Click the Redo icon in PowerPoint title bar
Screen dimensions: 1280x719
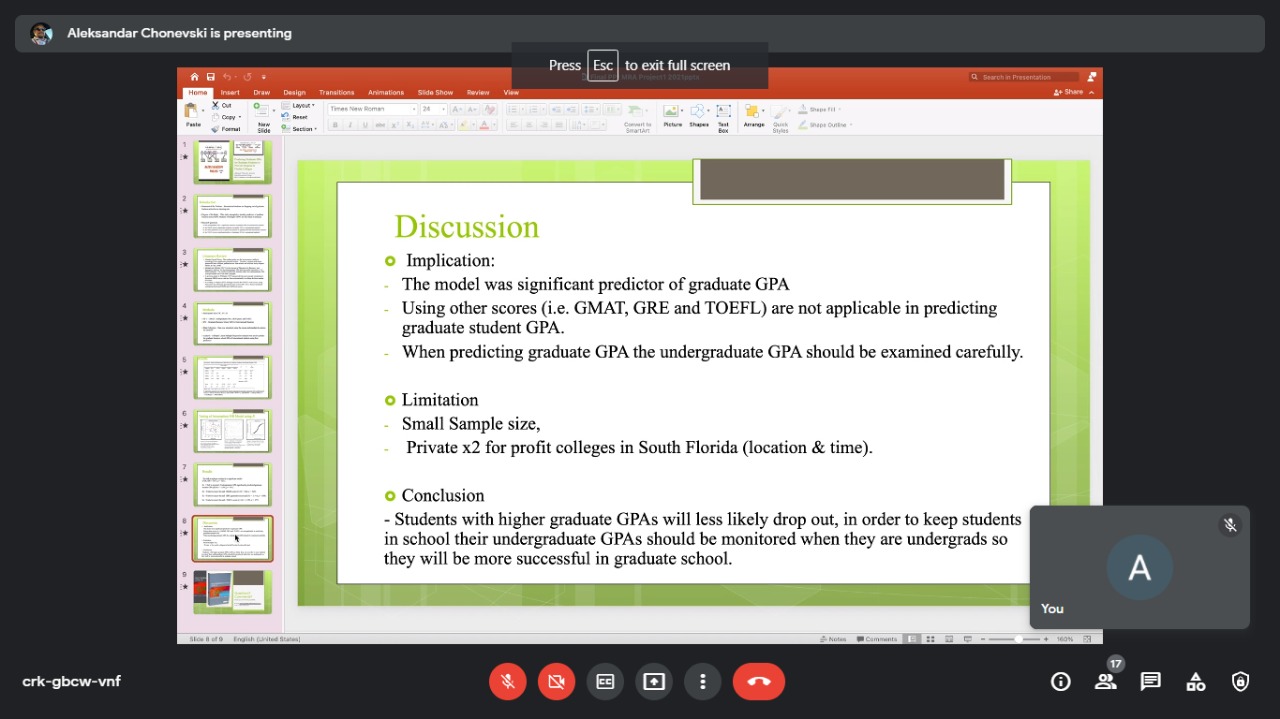[247, 77]
